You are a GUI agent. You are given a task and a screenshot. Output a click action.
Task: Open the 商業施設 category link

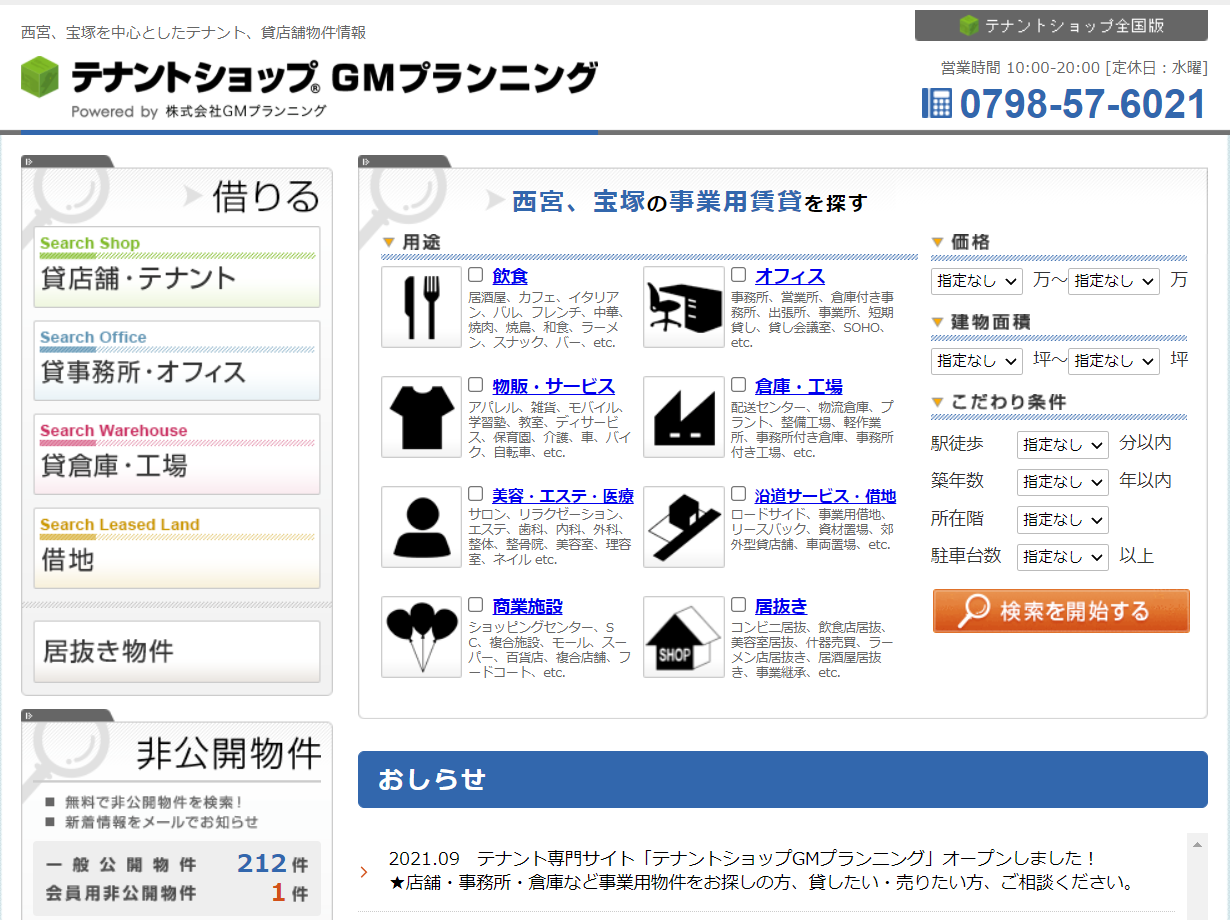(x=528, y=606)
